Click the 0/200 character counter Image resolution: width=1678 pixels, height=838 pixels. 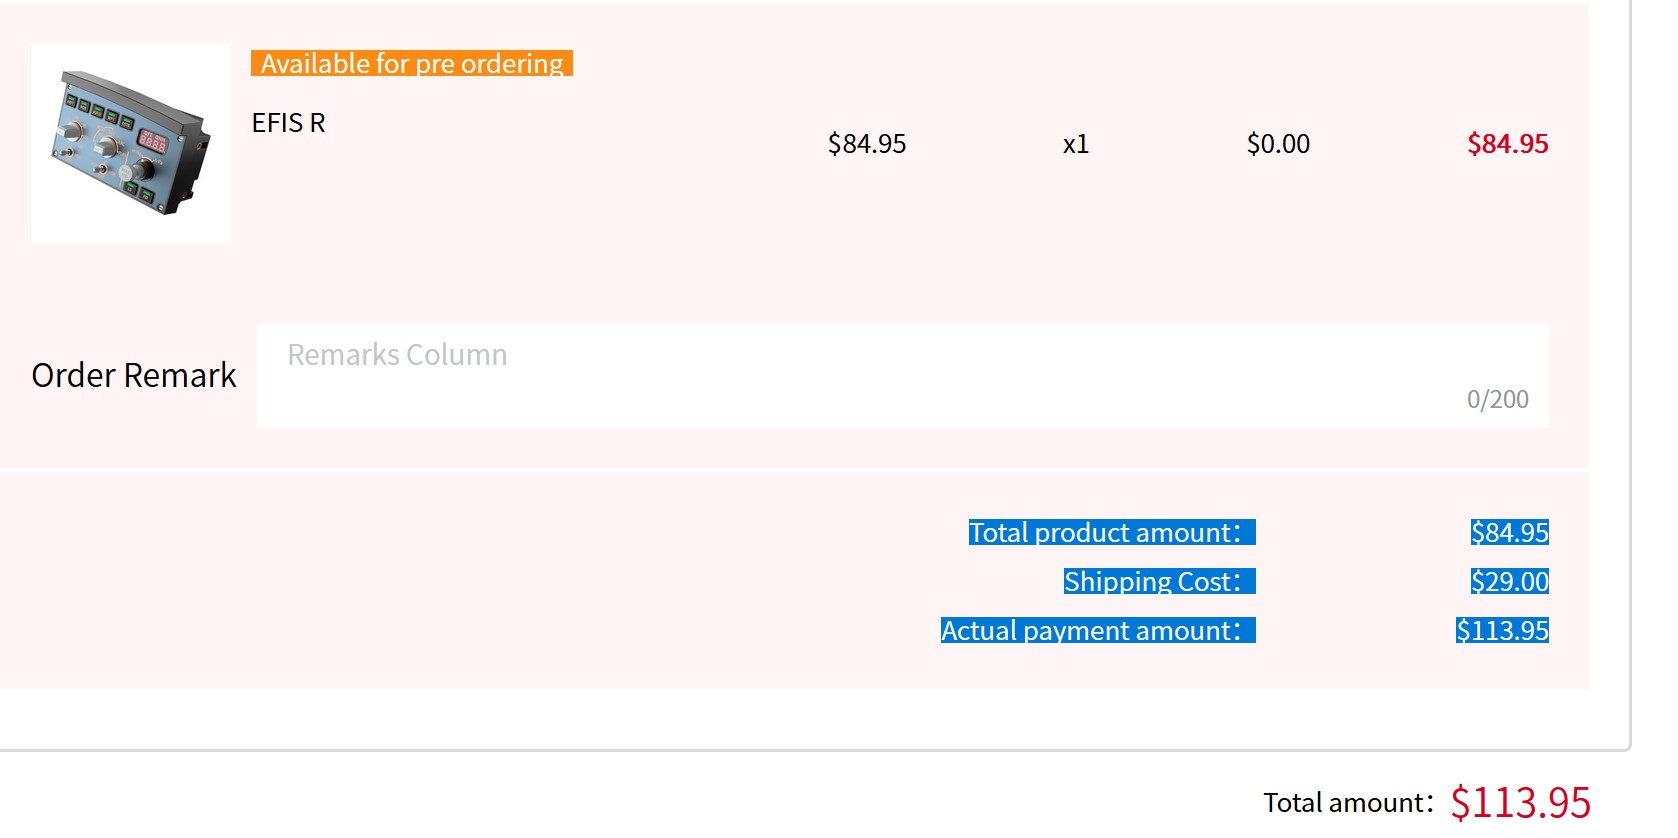pos(1498,399)
